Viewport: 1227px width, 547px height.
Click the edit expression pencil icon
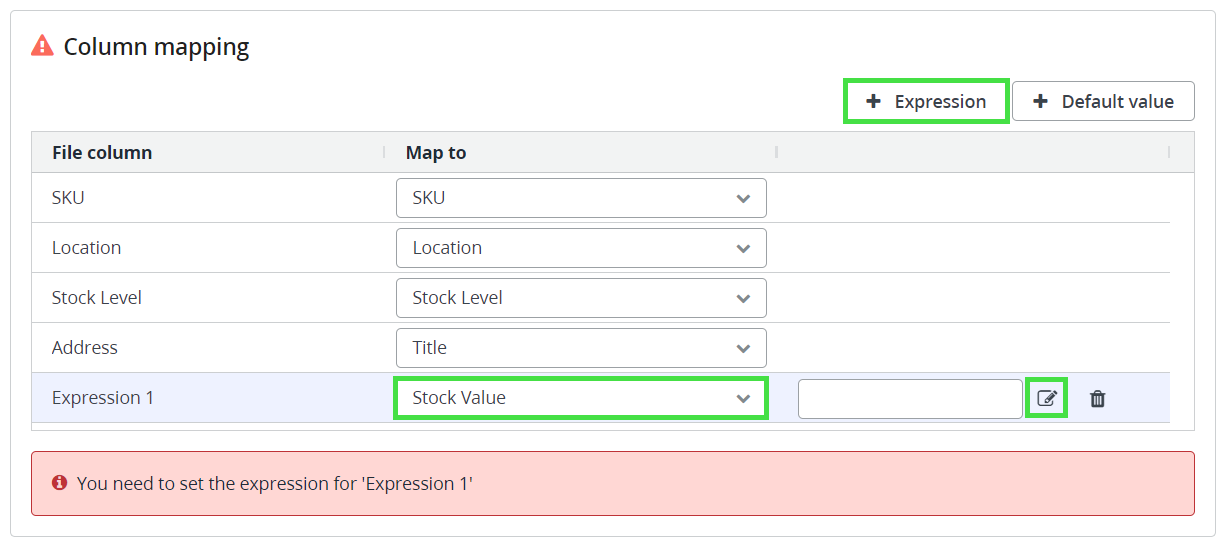(1046, 398)
